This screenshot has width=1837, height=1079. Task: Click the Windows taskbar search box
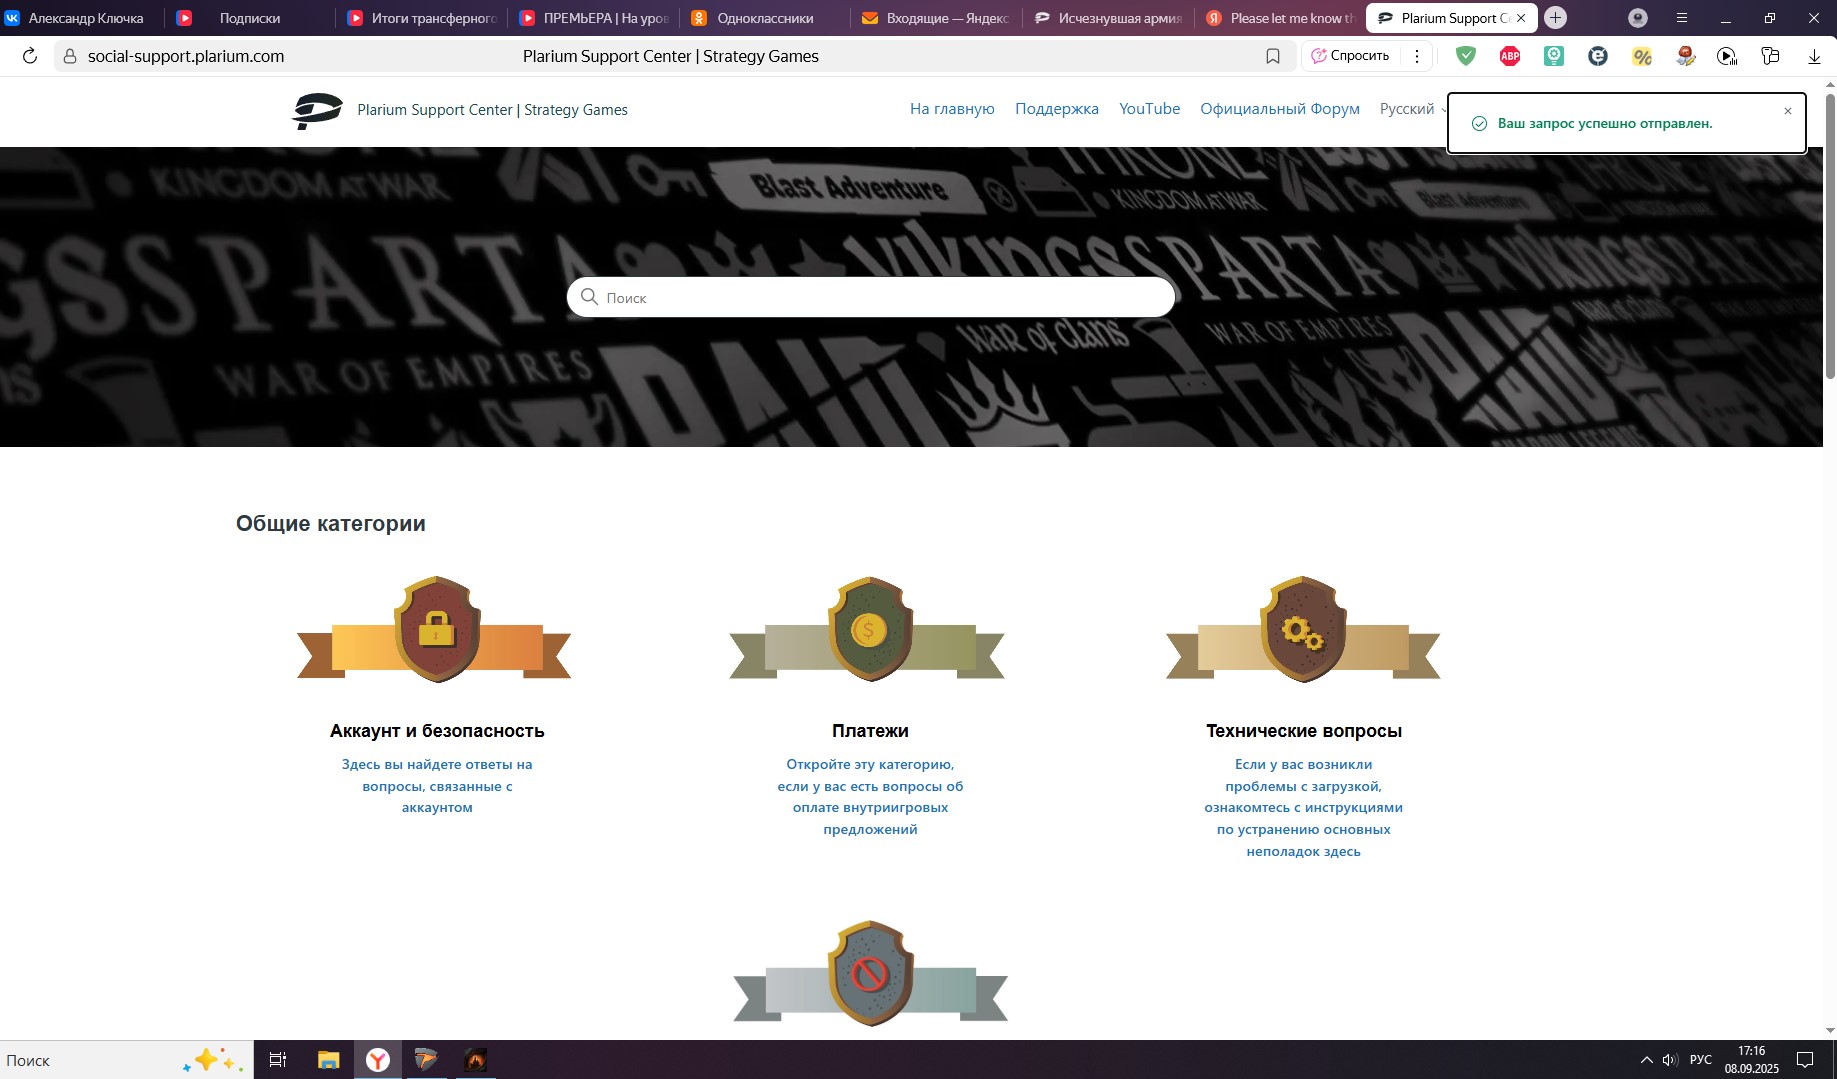(126, 1060)
